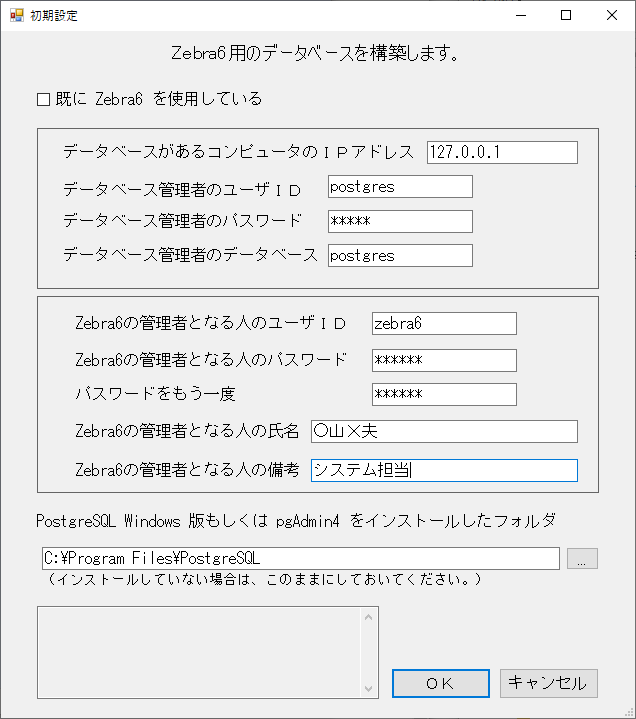Click the label Zebra6の管理者となる人のユーザＩＤ
636x719 pixels.
[210, 323]
